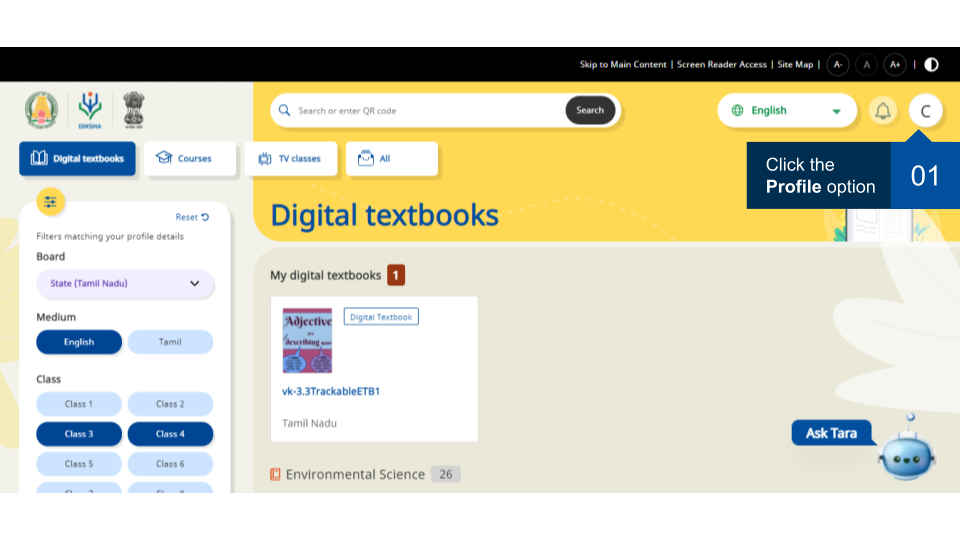Click the filter settings icon
The width and height of the screenshot is (960, 540).
pos(51,201)
